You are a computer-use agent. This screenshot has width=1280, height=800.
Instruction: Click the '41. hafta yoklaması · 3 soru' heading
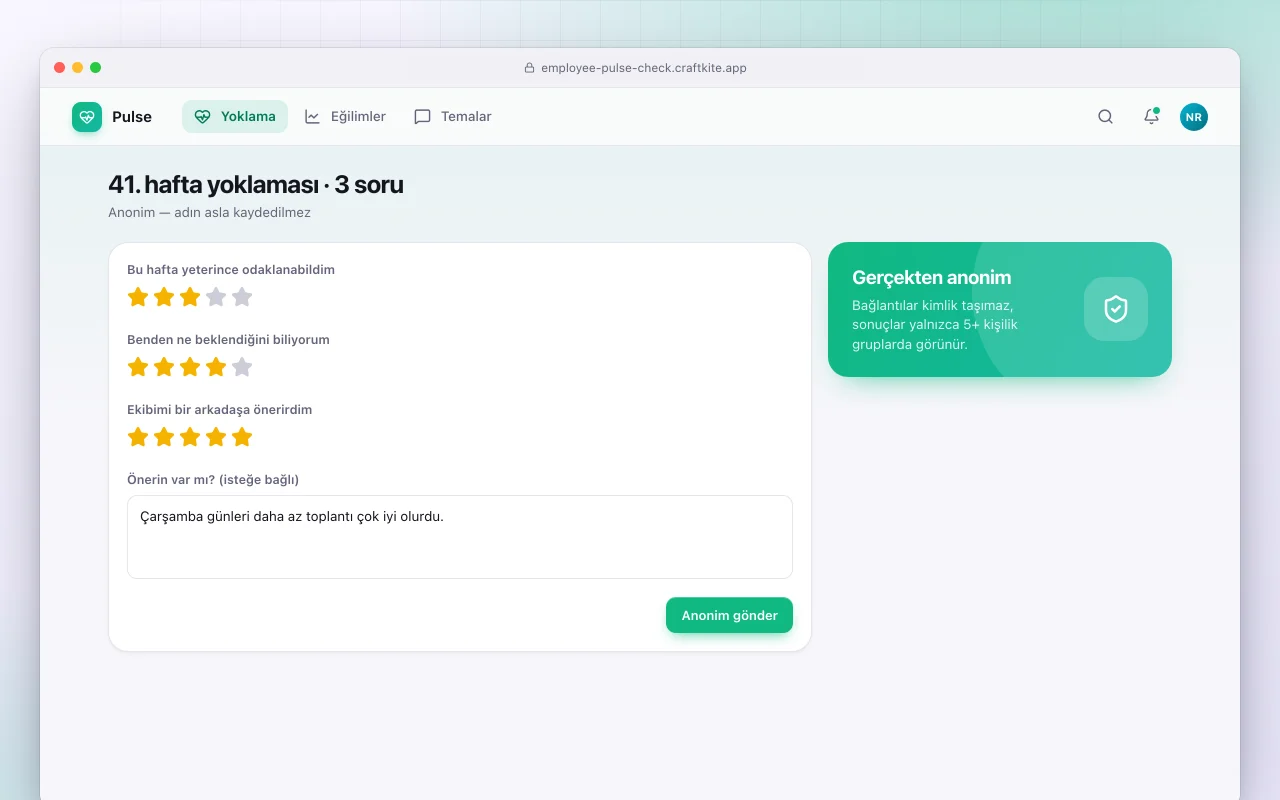[256, 185]
